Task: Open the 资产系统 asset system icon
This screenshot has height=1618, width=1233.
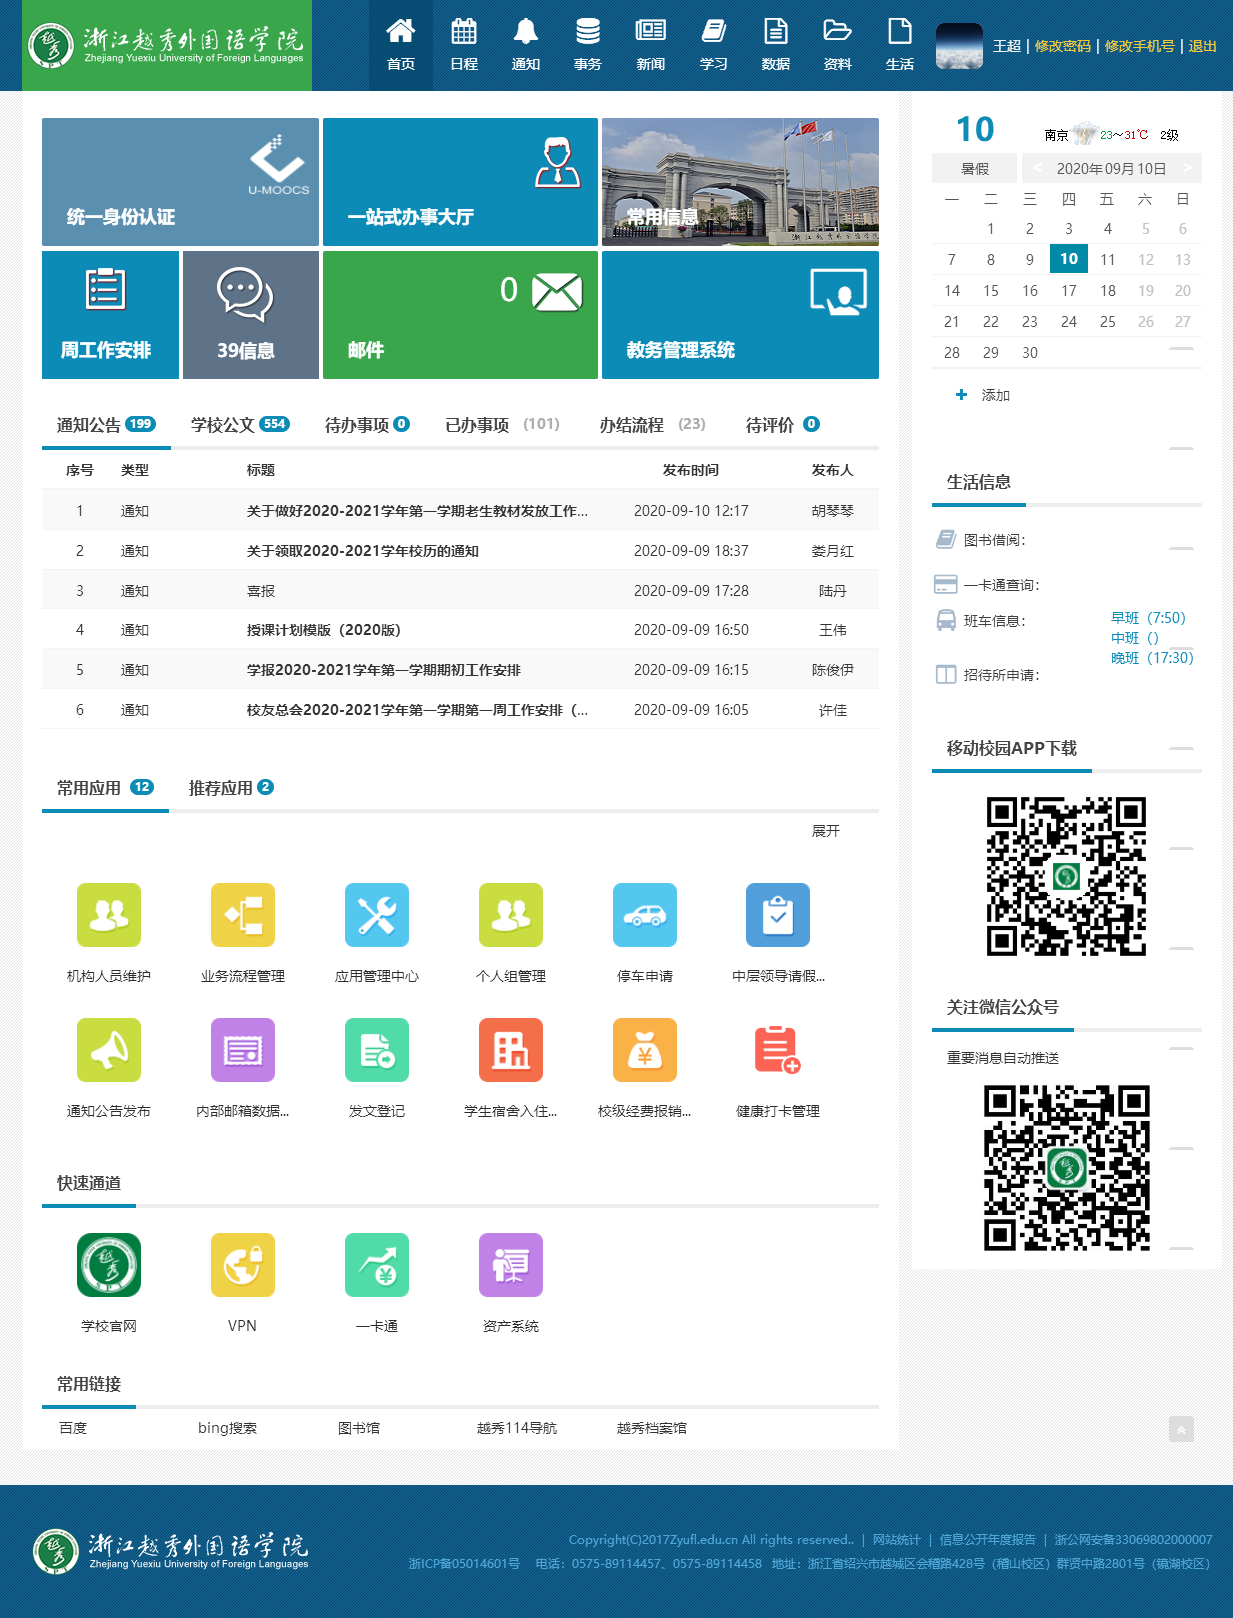Action: coord(510,1265)
